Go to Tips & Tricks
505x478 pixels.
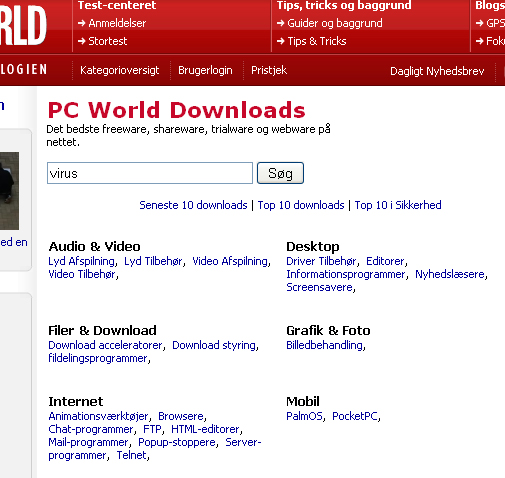pyautogui.click(x=317, y=41)
